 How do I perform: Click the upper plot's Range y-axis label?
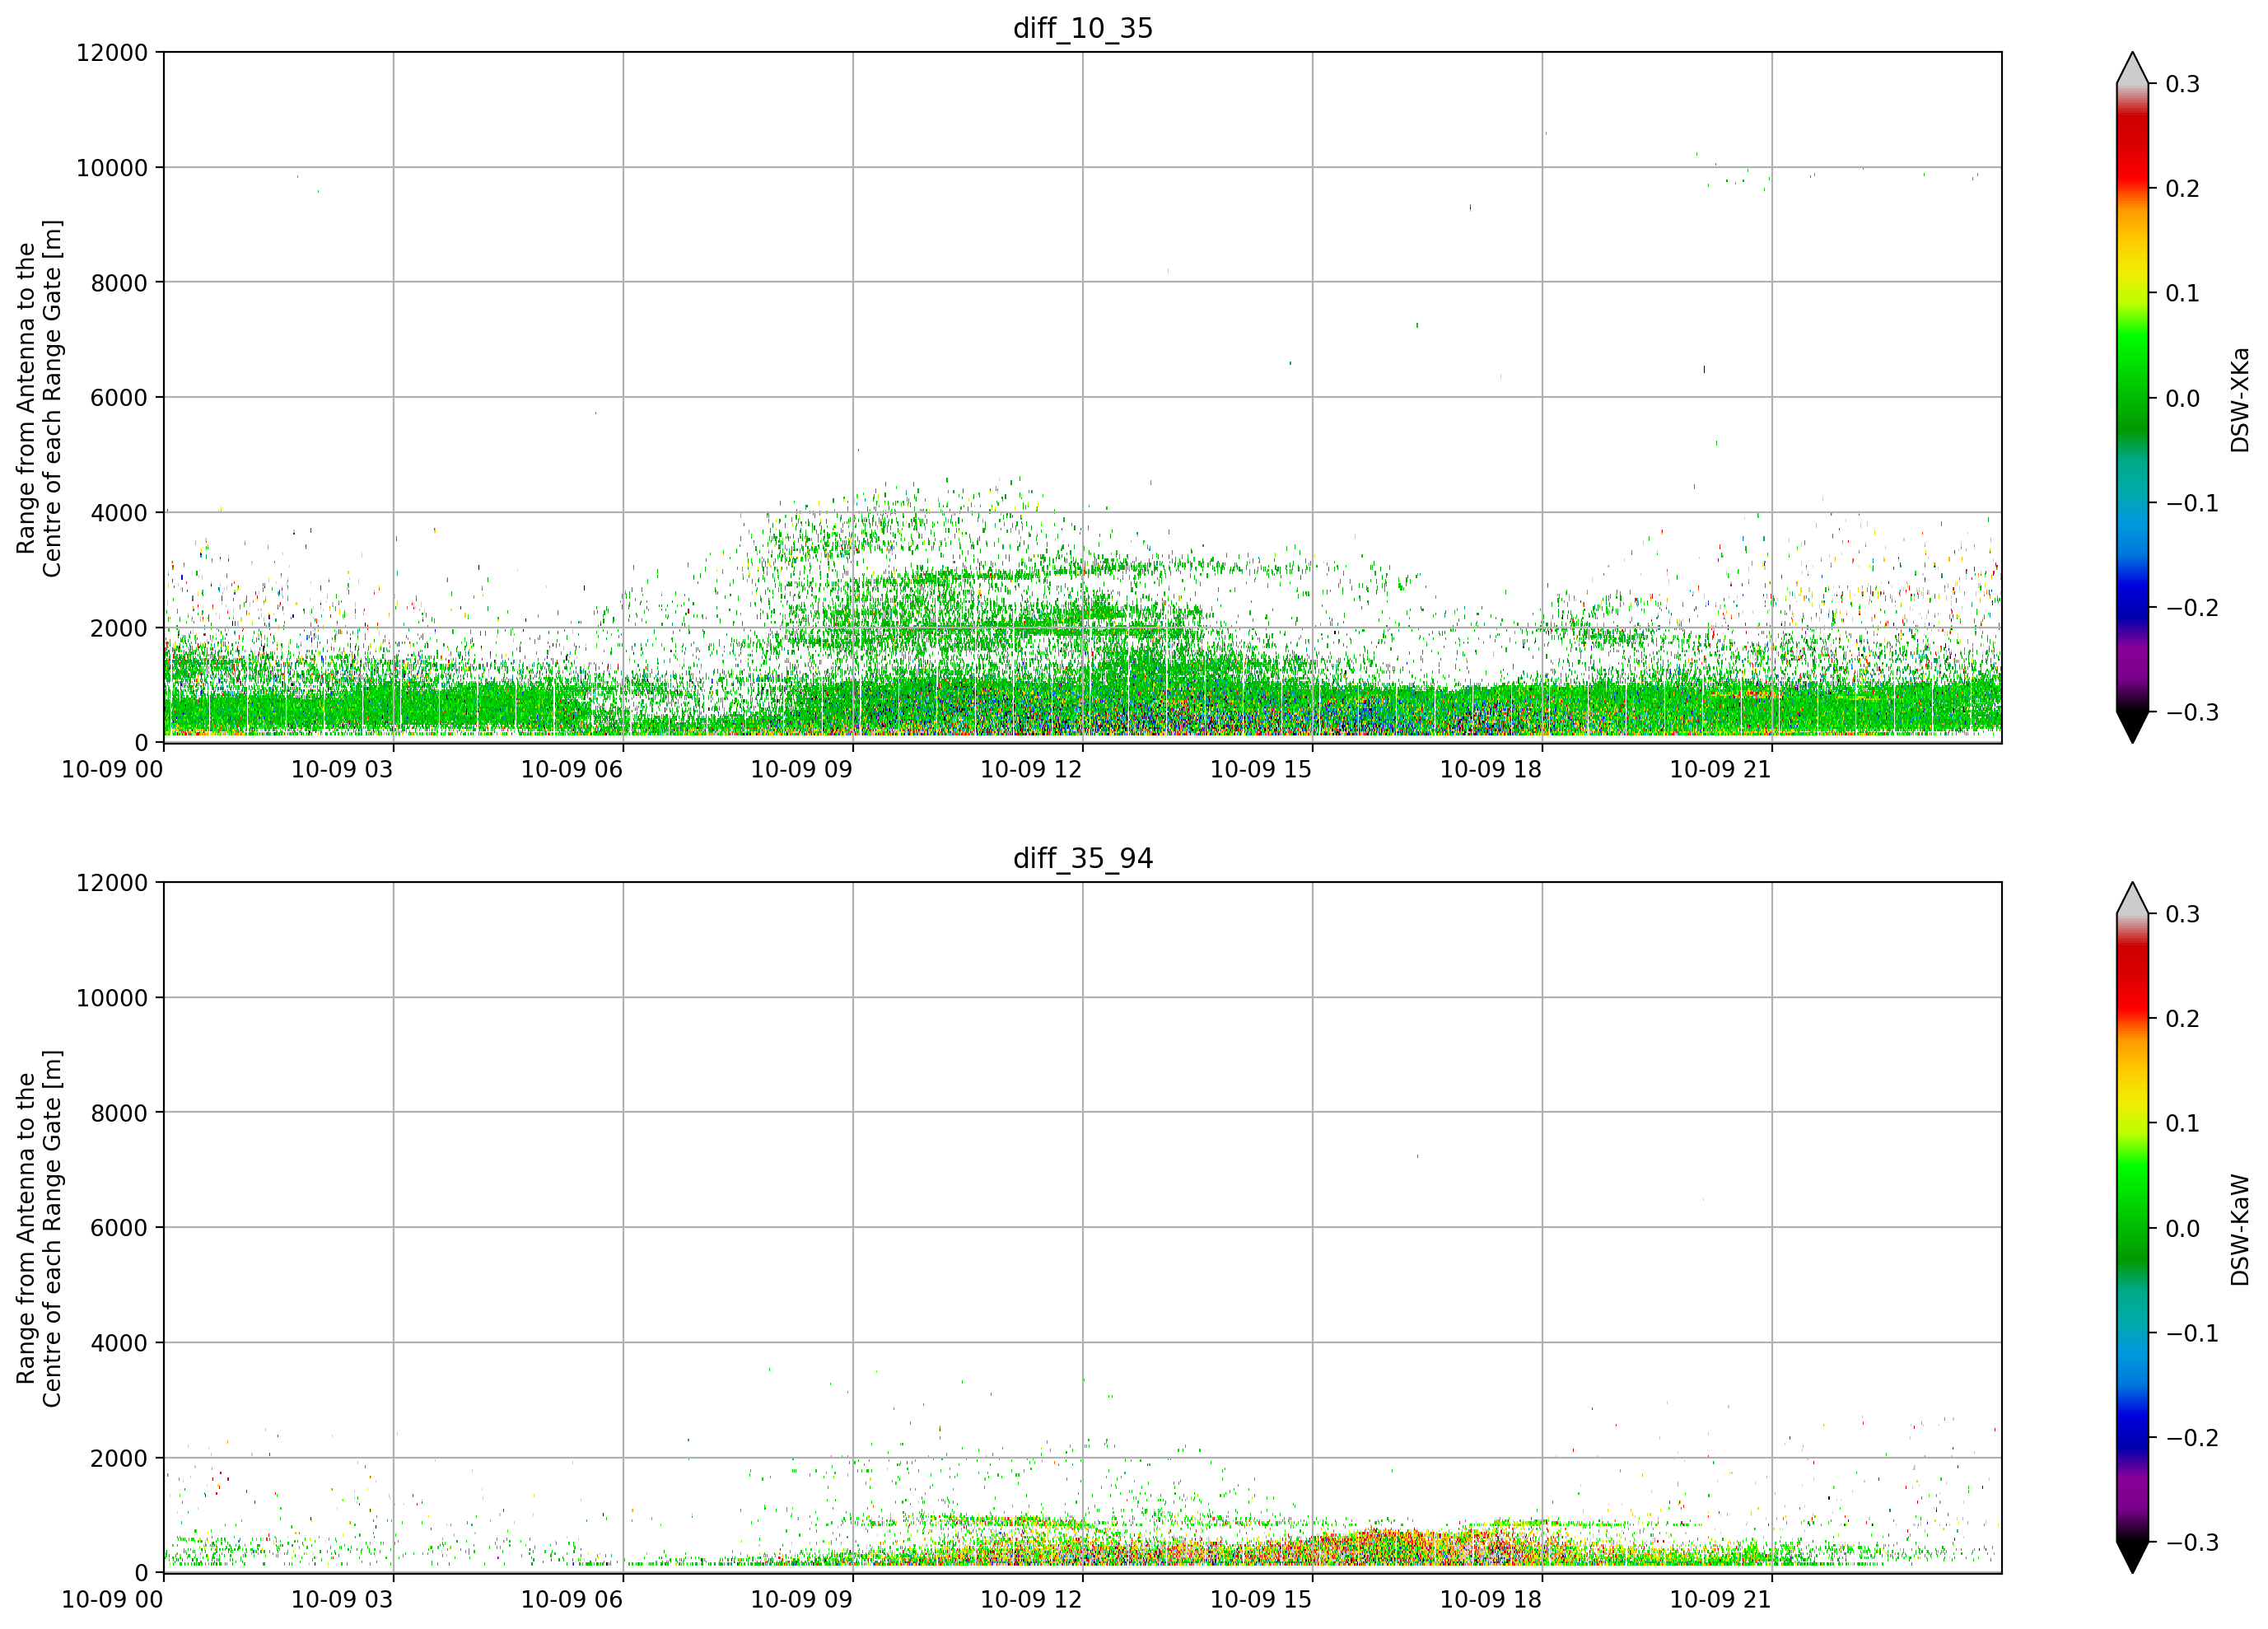39,398
